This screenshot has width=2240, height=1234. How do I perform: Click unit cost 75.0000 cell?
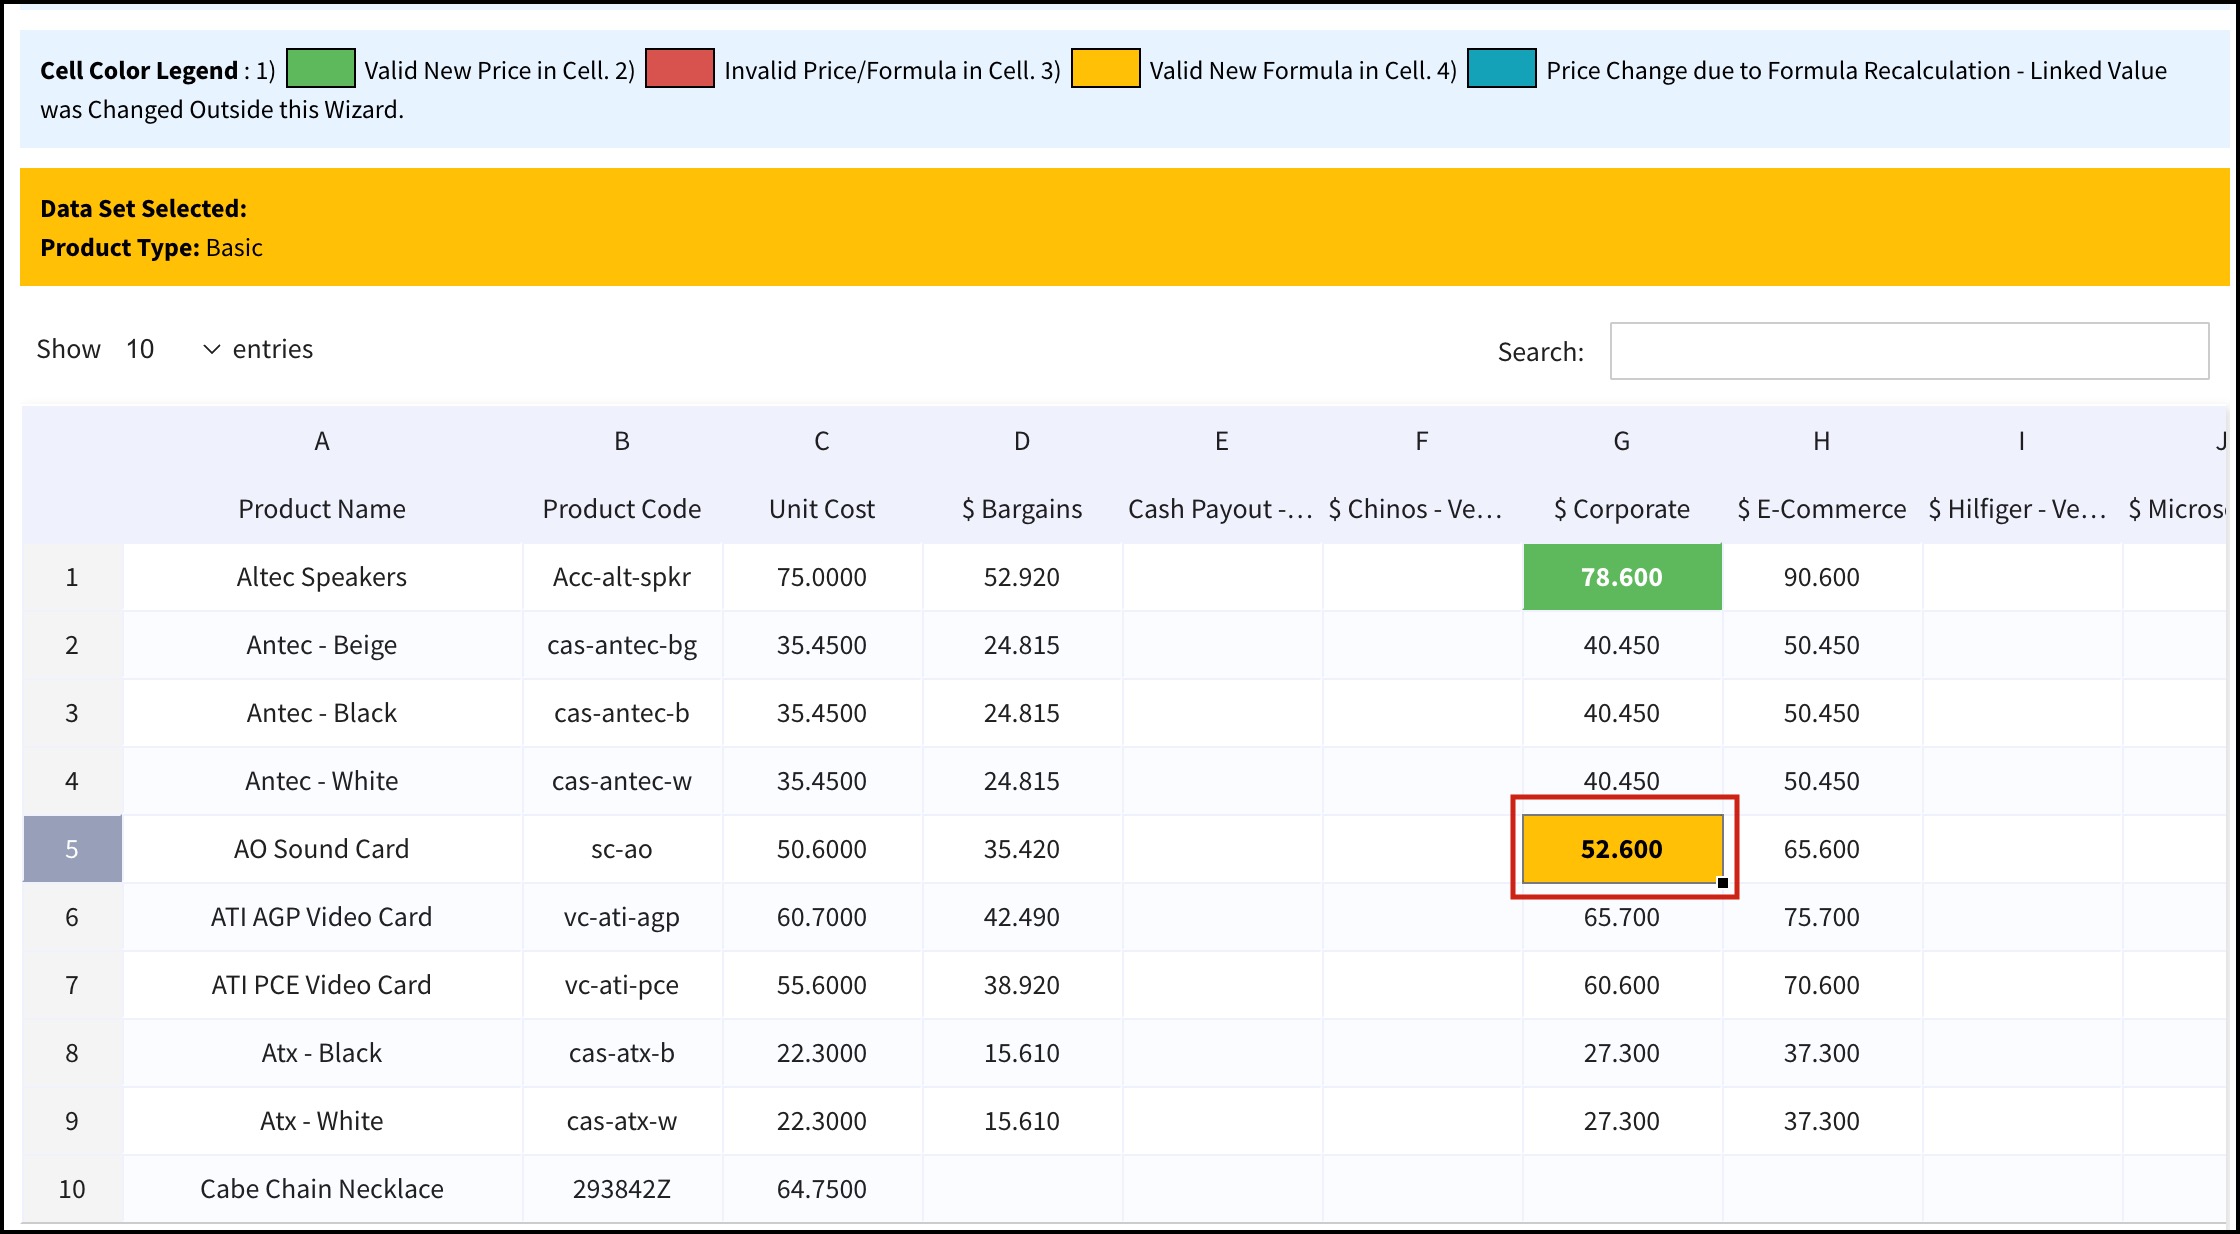(822, 577)
